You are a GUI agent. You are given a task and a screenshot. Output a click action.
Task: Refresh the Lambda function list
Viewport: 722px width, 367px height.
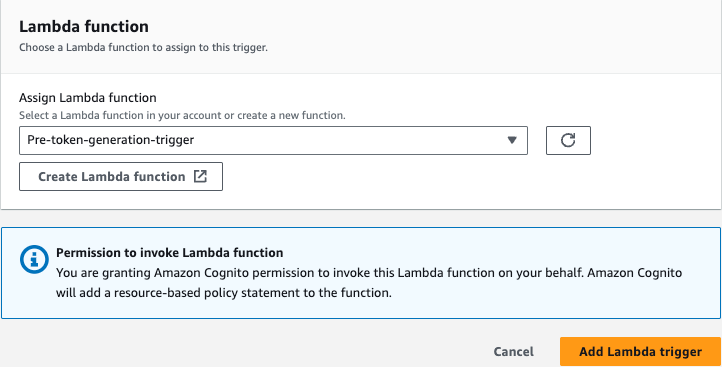click(568, 140)
